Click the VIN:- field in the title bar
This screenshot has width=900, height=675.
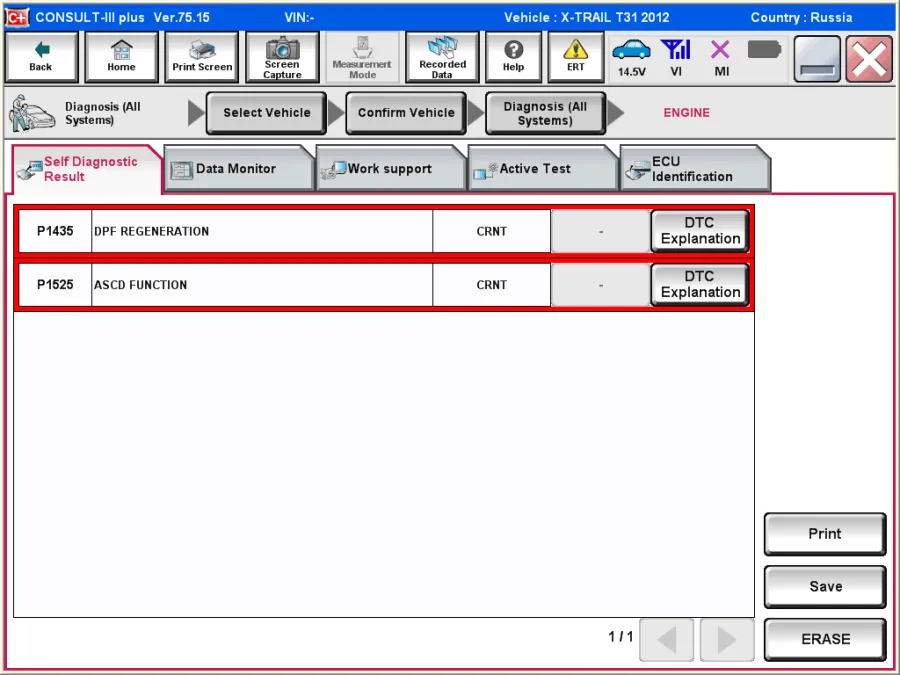[299, 17]
